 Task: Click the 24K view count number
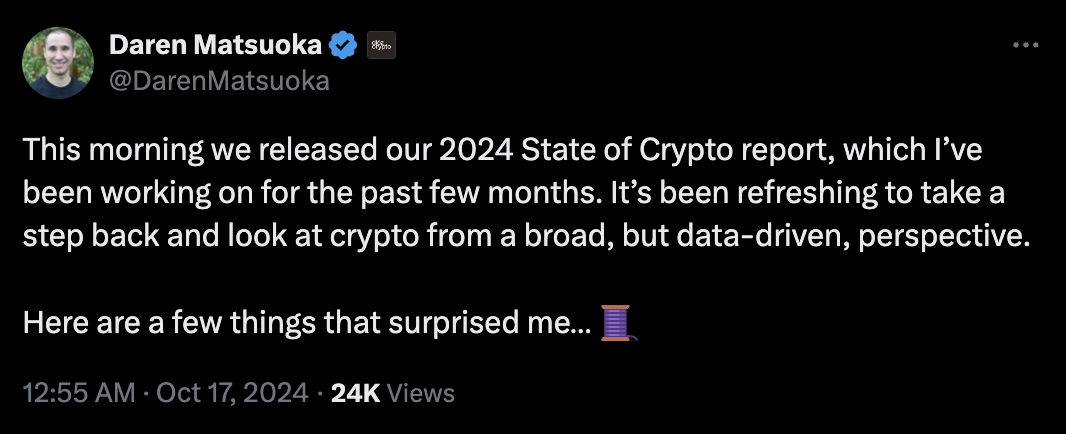coord(354,393)
